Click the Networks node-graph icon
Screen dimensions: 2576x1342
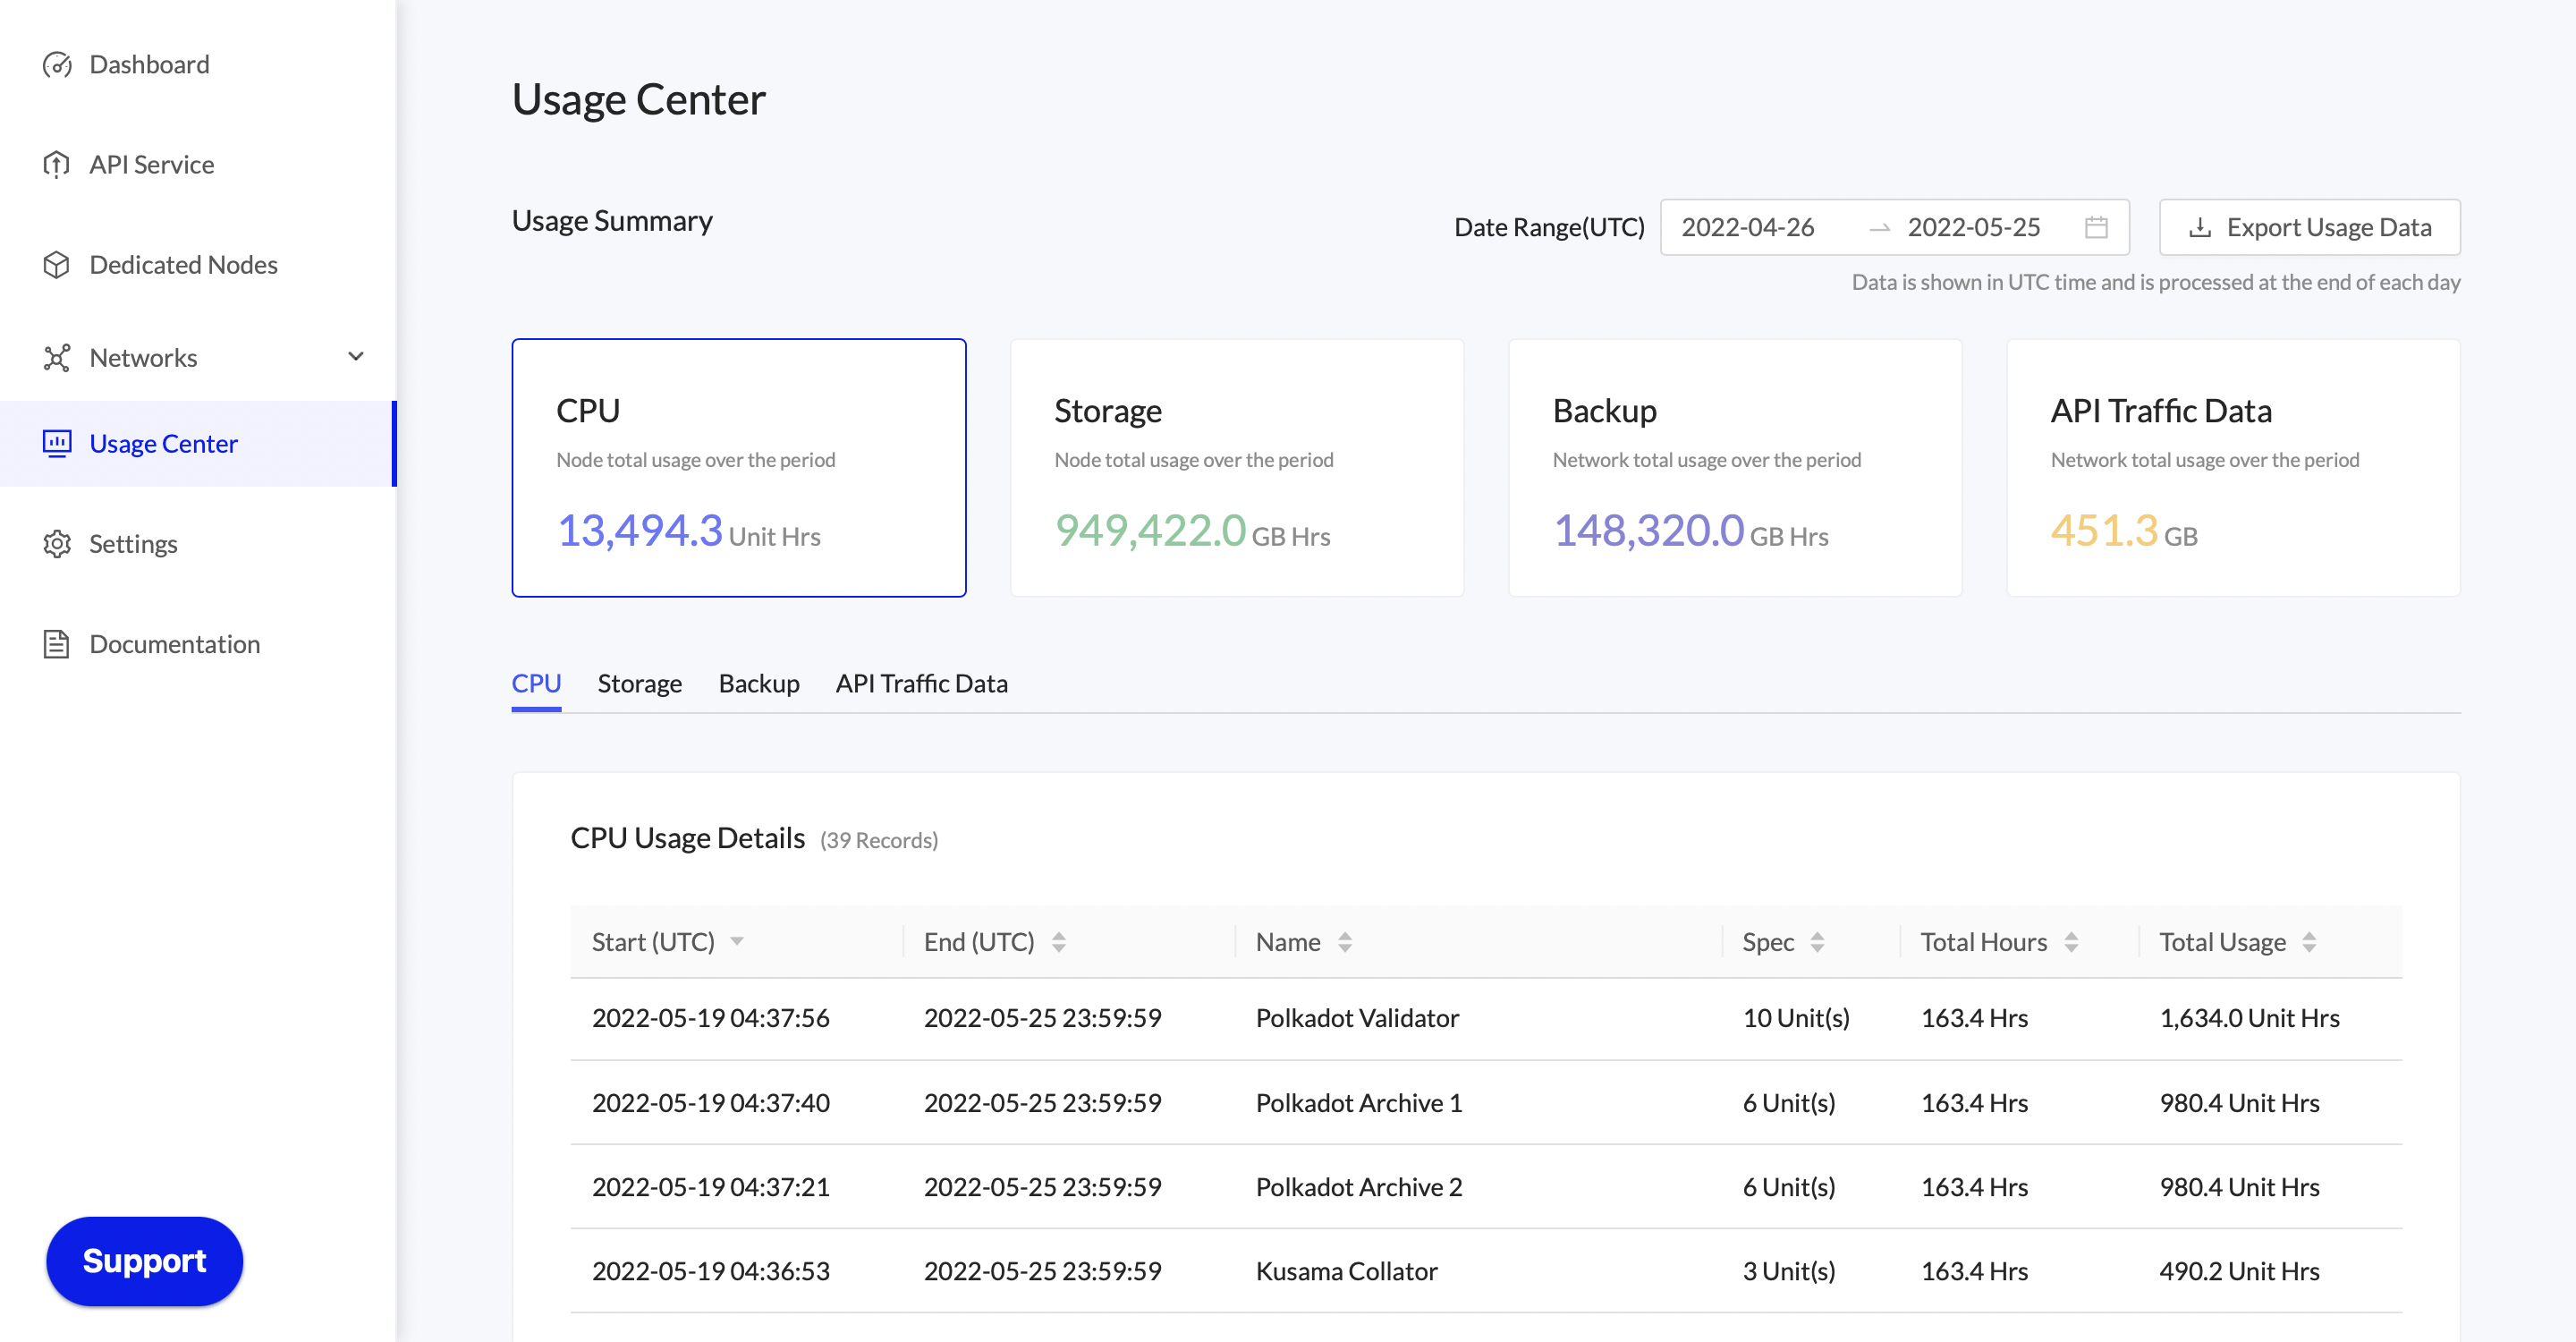[x=57, y=357]
